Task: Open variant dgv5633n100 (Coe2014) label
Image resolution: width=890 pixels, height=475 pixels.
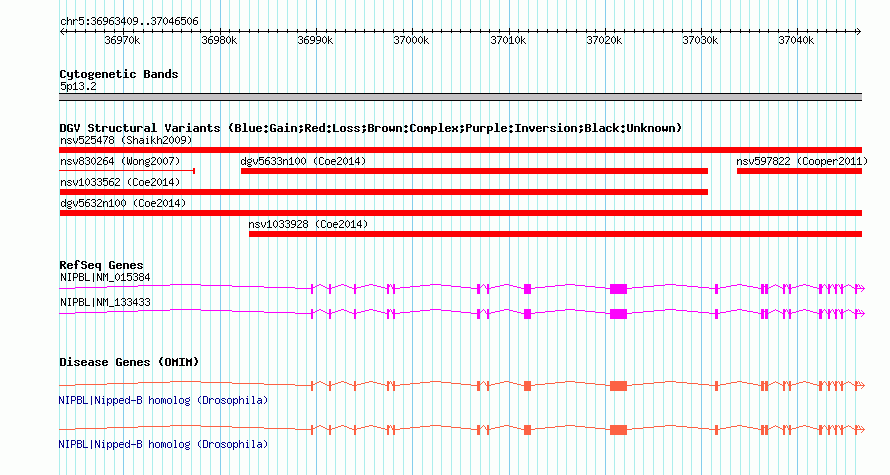Action: pyautogui.click(x=303, y=161)
